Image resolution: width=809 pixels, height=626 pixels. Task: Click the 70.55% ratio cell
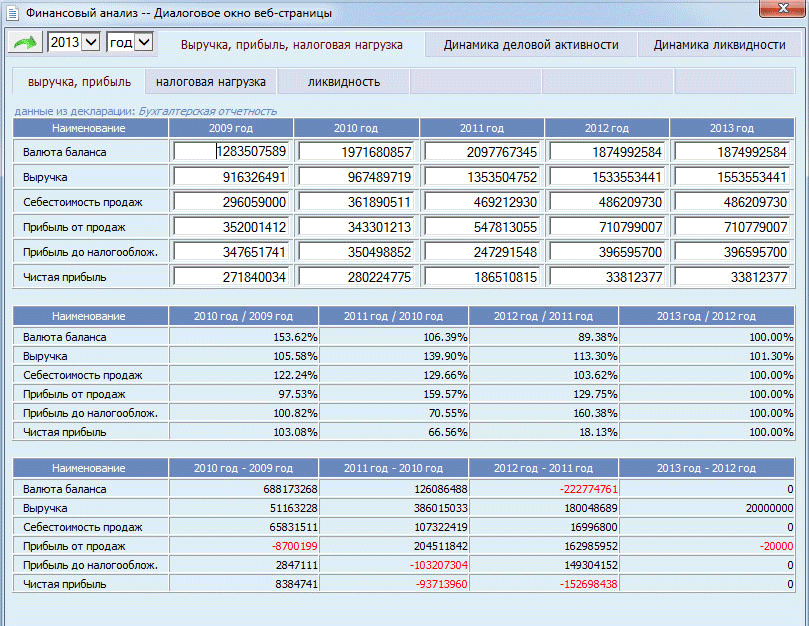[x=393, y=413]
